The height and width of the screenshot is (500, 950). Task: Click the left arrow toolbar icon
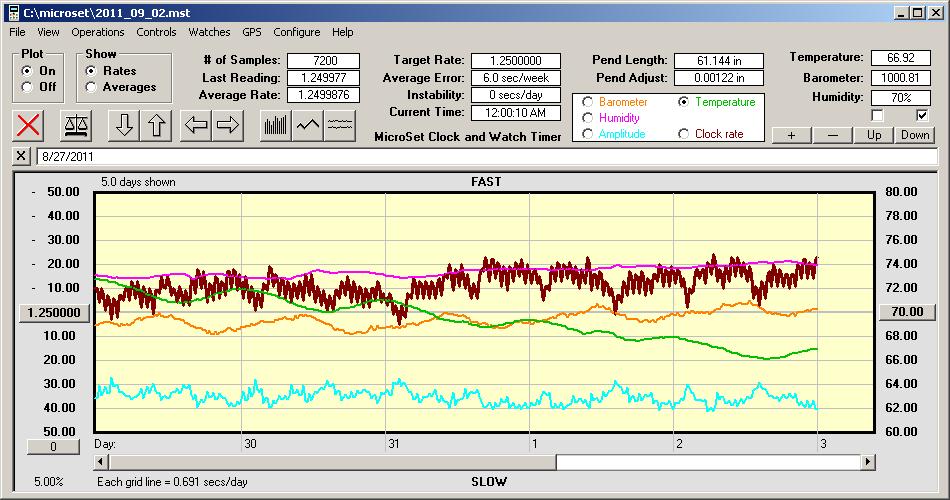[196, 125]
